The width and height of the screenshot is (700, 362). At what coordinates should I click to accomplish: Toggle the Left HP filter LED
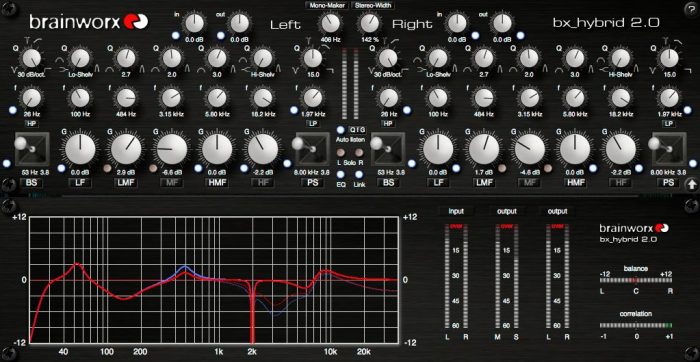point(12,110)
